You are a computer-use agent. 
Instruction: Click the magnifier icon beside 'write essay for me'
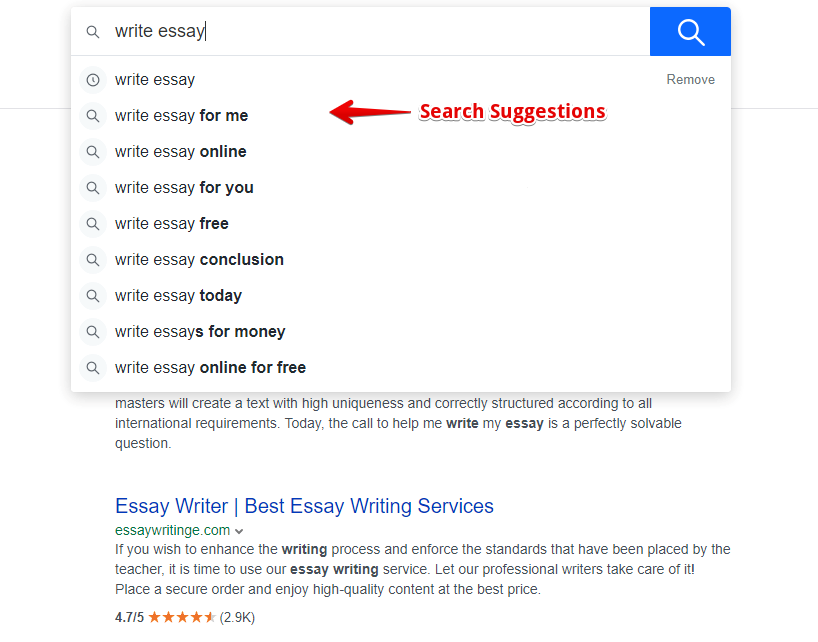pyautogui.click(x=93, y=116)
